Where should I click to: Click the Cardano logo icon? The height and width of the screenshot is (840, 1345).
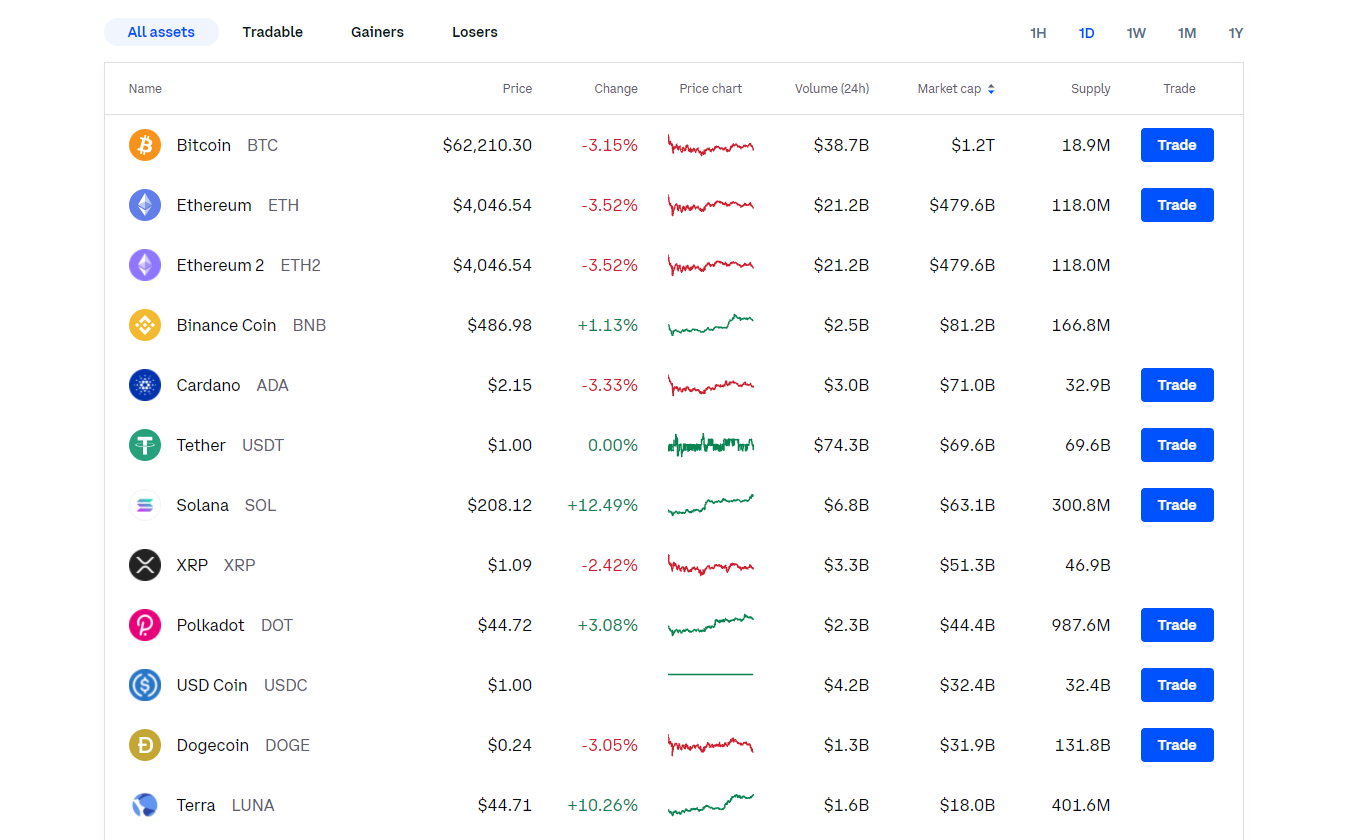(145, 385)
